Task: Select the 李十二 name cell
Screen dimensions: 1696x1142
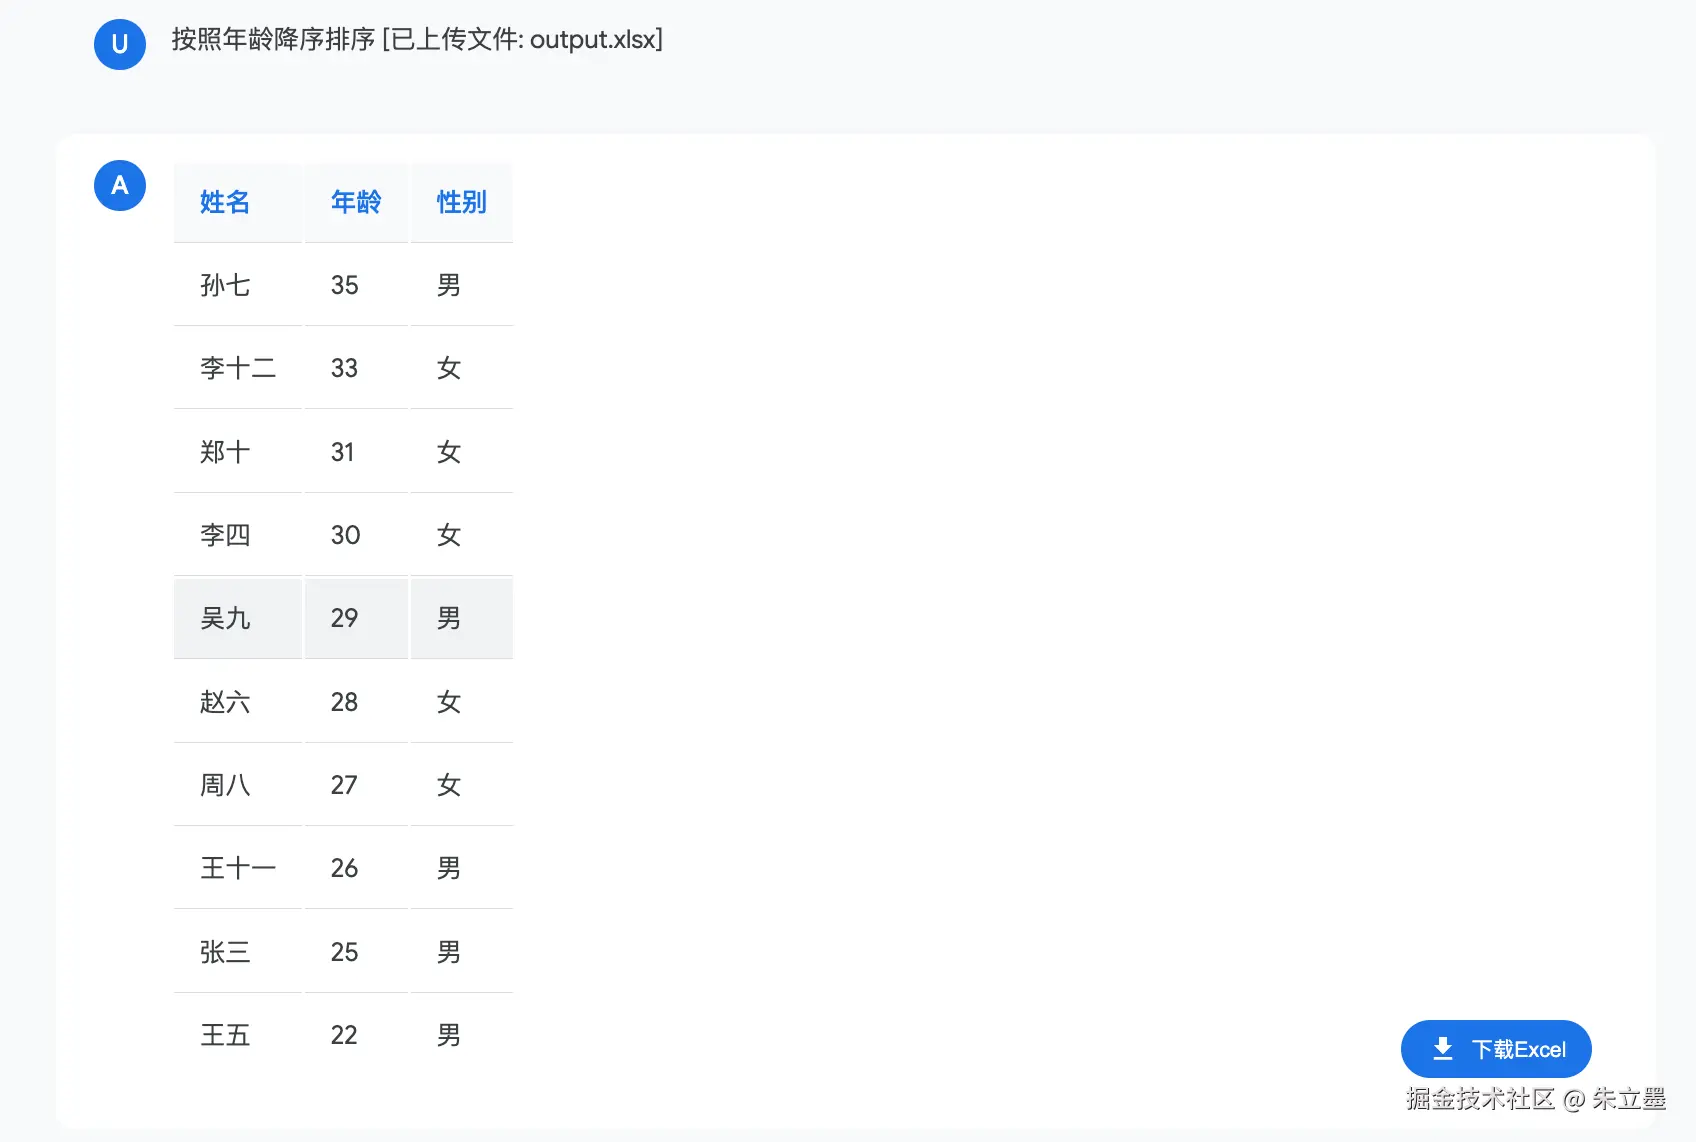Action: click(x=238, y=368)
